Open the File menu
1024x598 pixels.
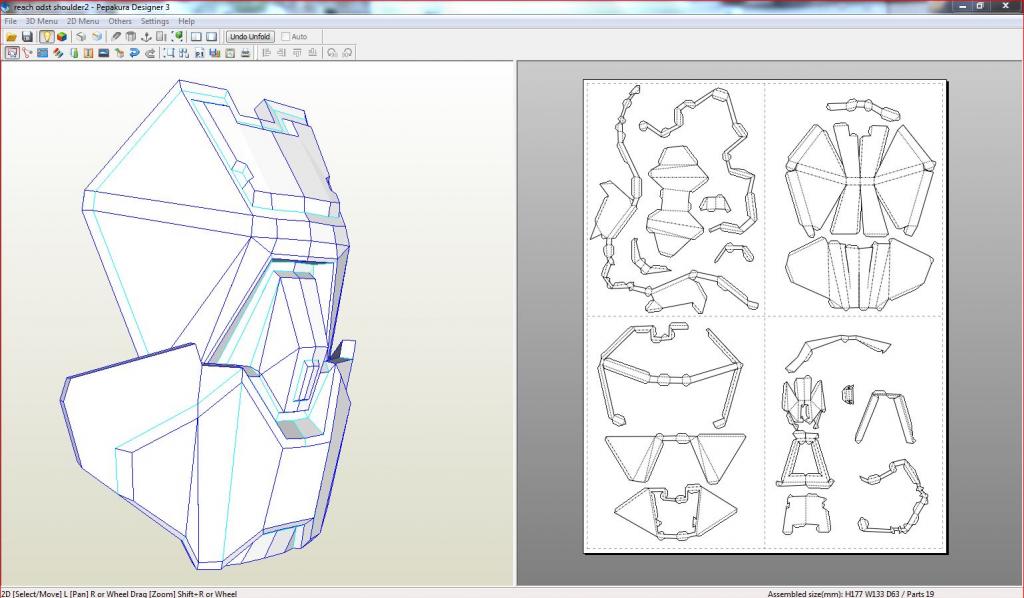point(10,21)
